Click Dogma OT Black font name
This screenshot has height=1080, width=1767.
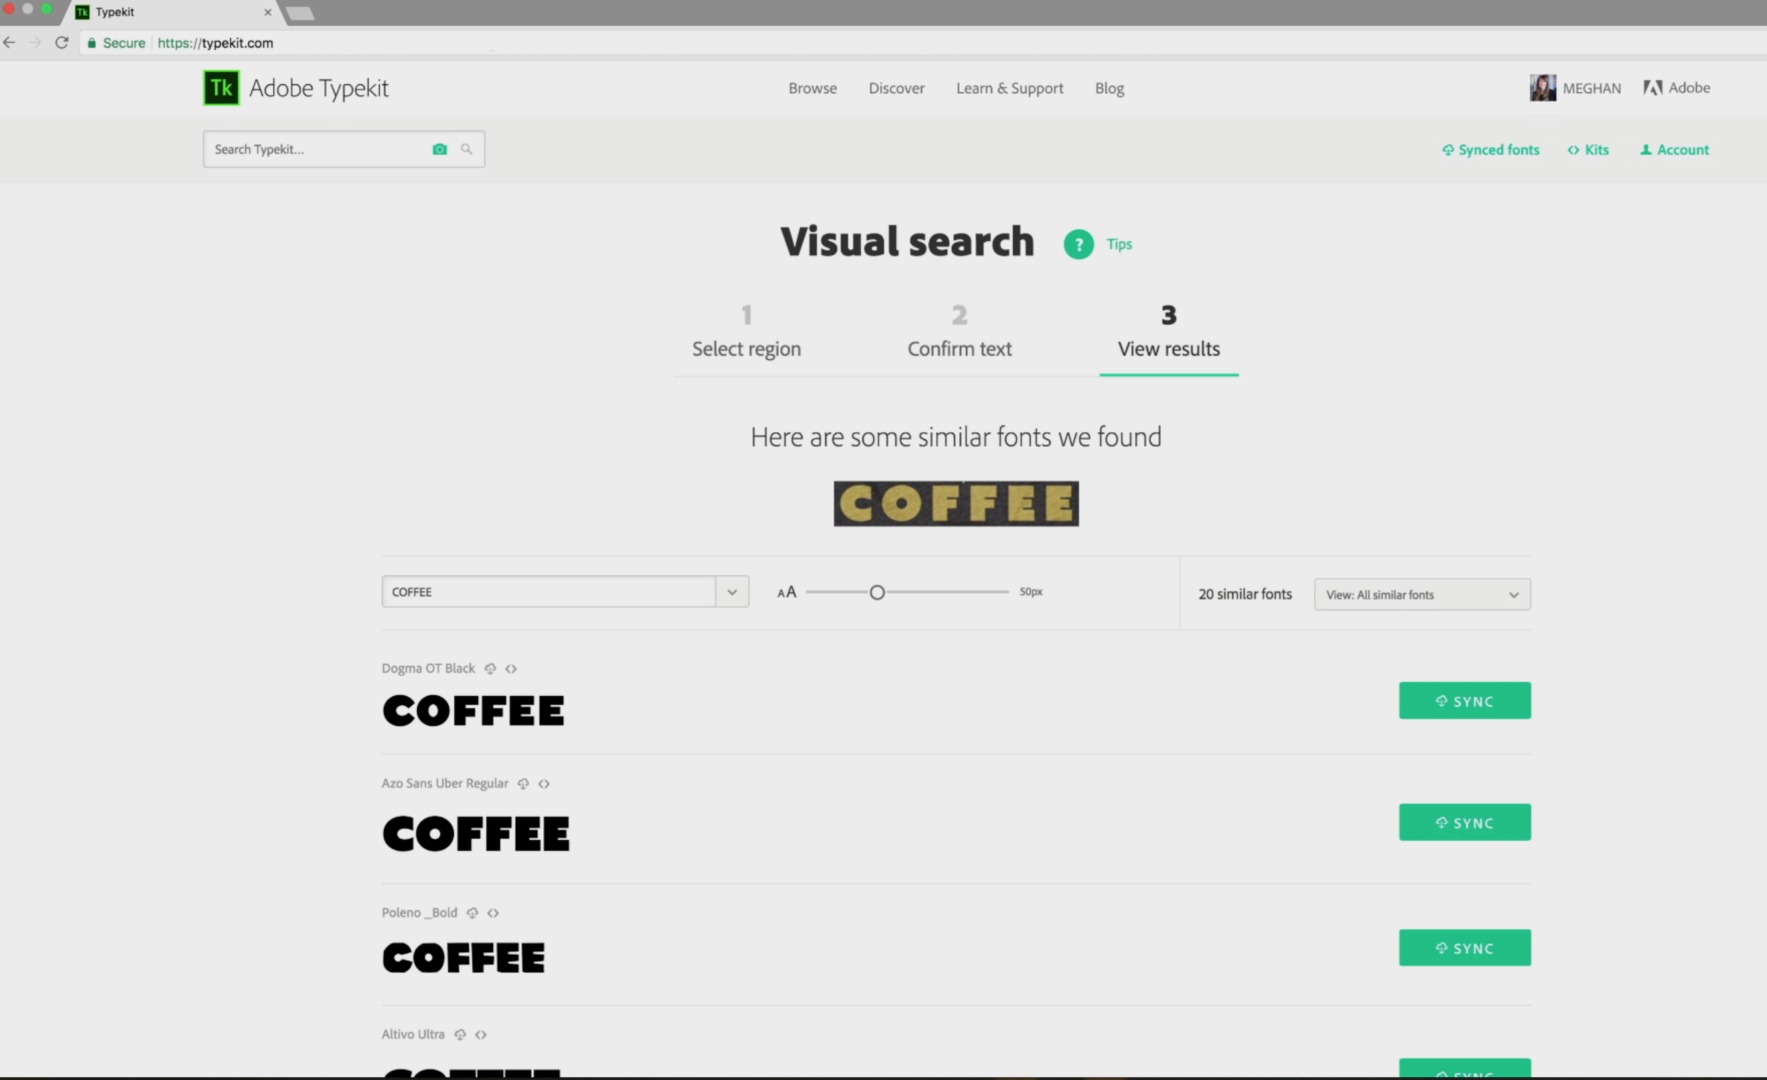click(428, 669)
